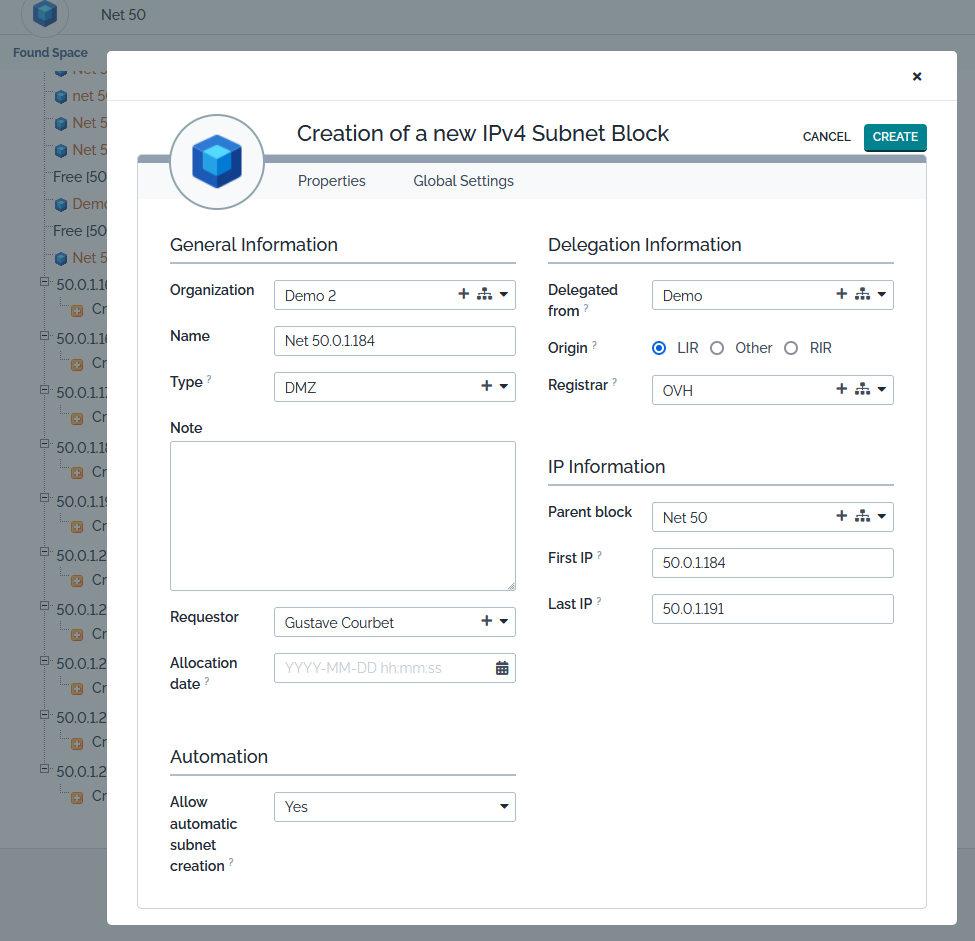Click the plus icon in Organization field

[x=463, y=295]
